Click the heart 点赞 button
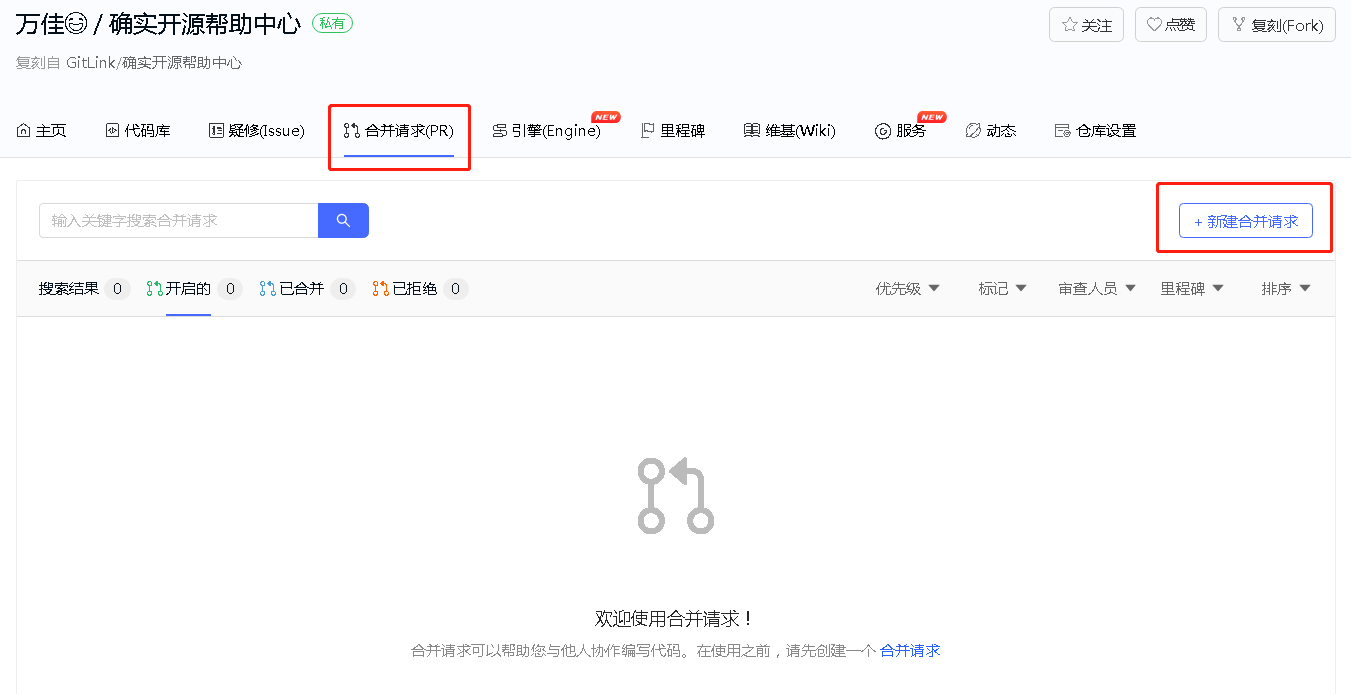The width and height of the screenshot is (1351, 694). point(1170,25)
